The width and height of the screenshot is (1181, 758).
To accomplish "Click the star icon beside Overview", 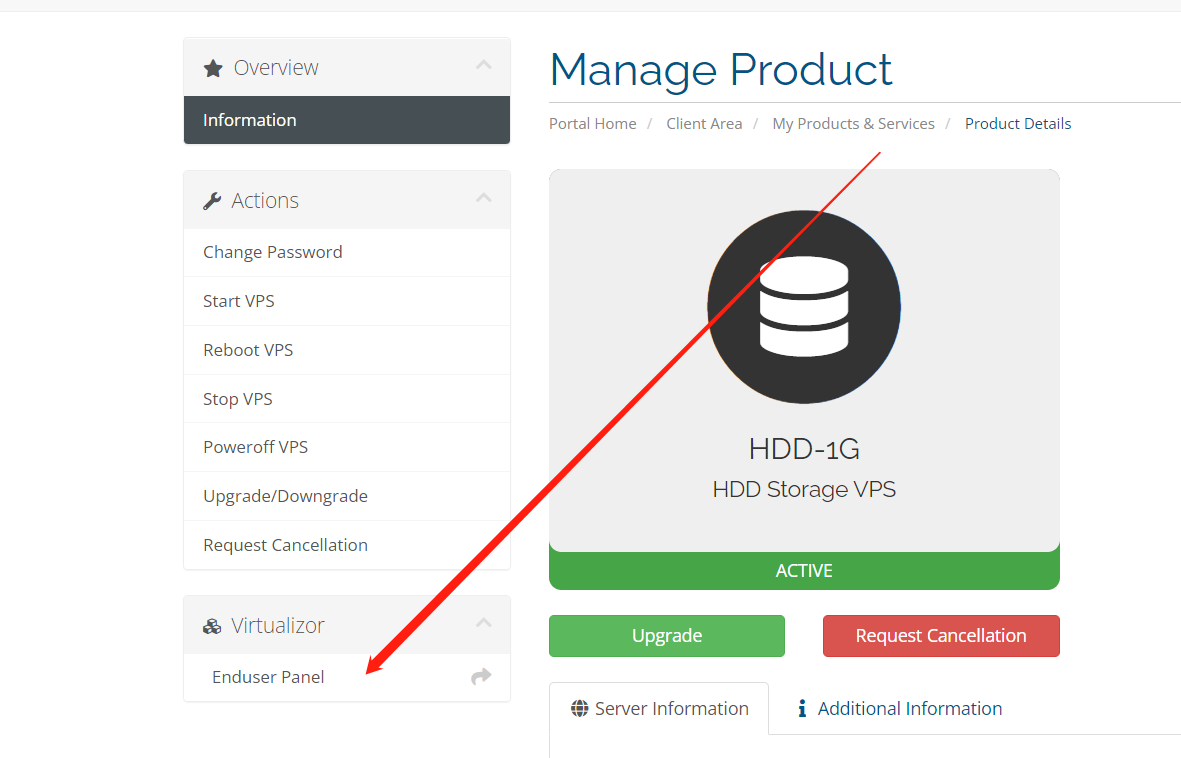I will pos(213,68).
